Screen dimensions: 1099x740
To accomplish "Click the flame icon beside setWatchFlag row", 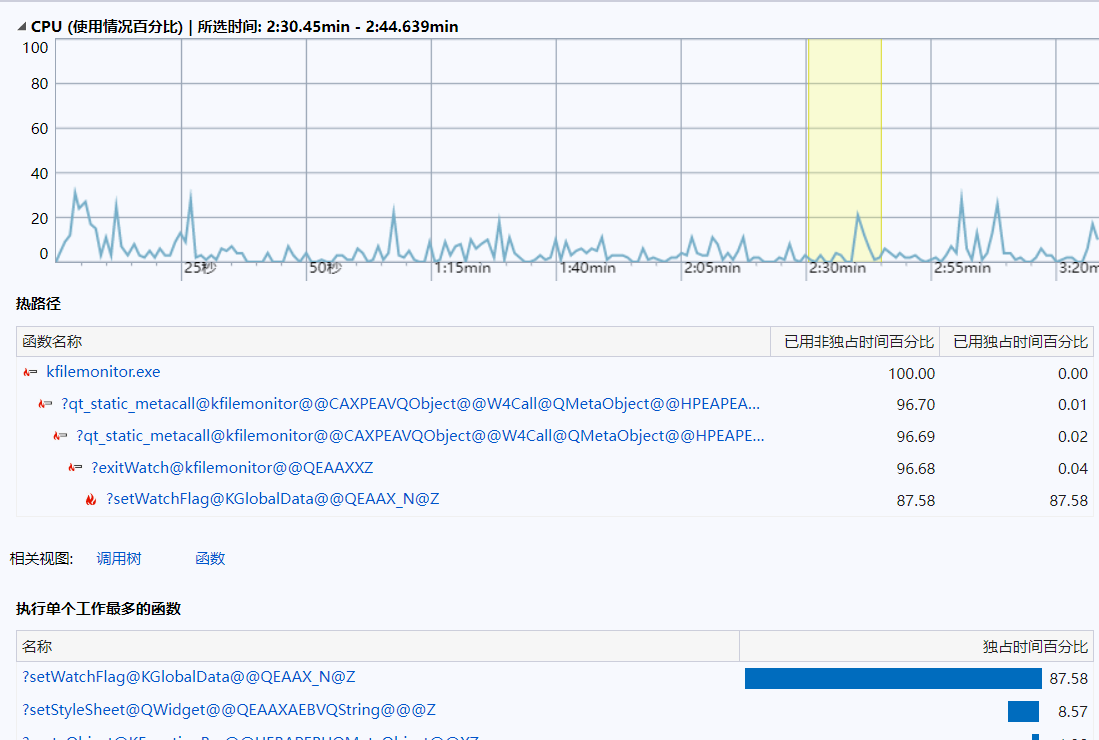I will [91, 500].
